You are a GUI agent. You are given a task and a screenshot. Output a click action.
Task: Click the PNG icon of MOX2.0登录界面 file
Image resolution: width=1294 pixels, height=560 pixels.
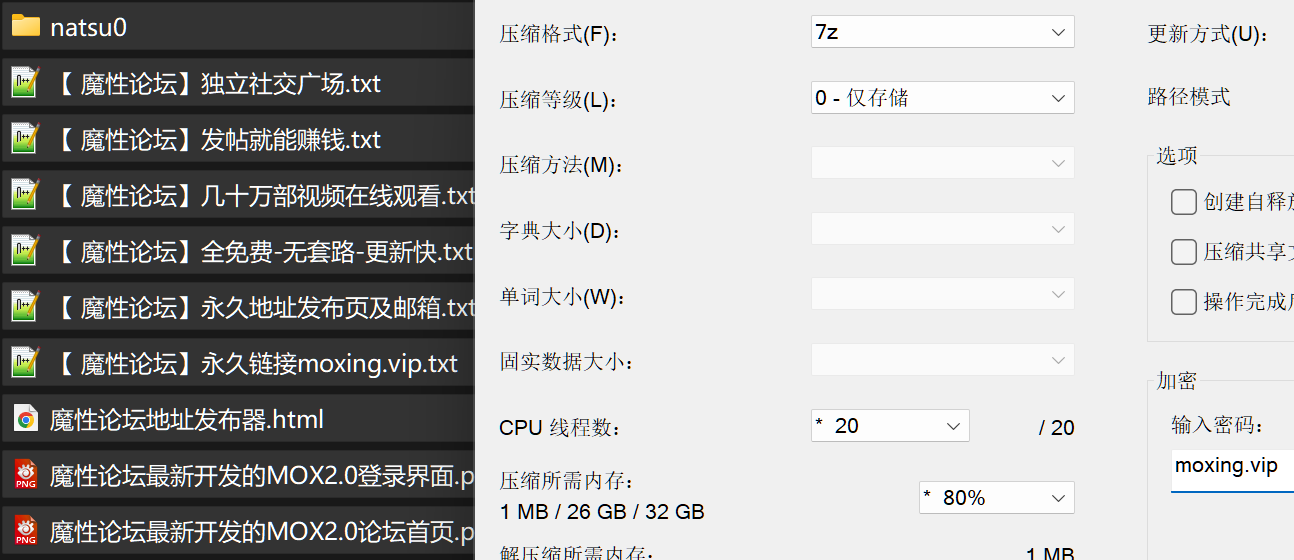click(x=26, y=475)
